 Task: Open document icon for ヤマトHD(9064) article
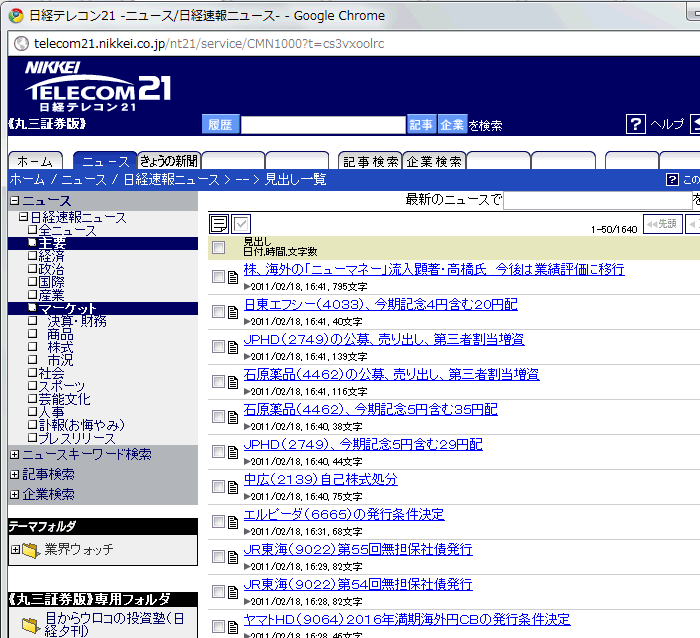pos(233,627)
